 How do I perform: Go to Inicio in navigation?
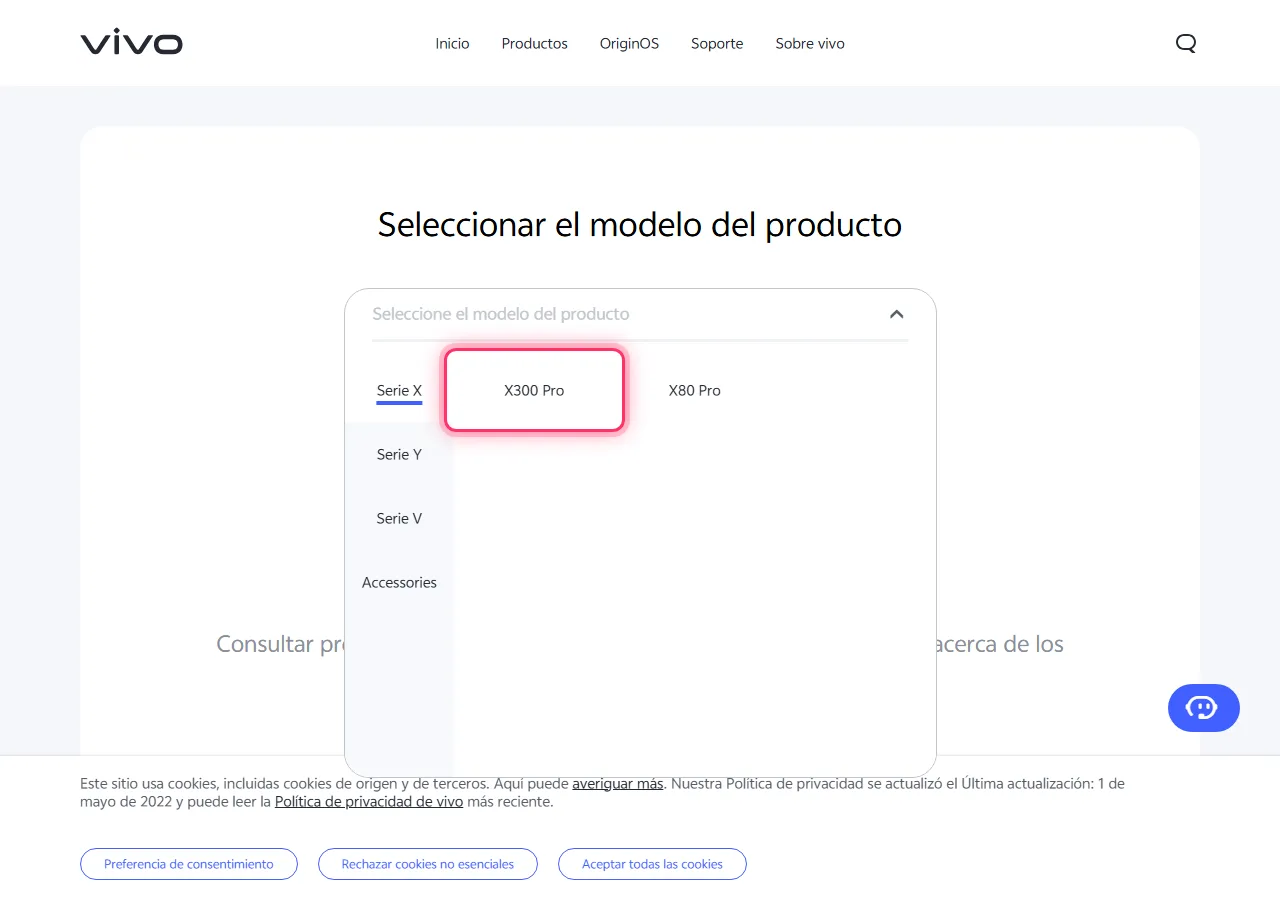click(452, 43)
